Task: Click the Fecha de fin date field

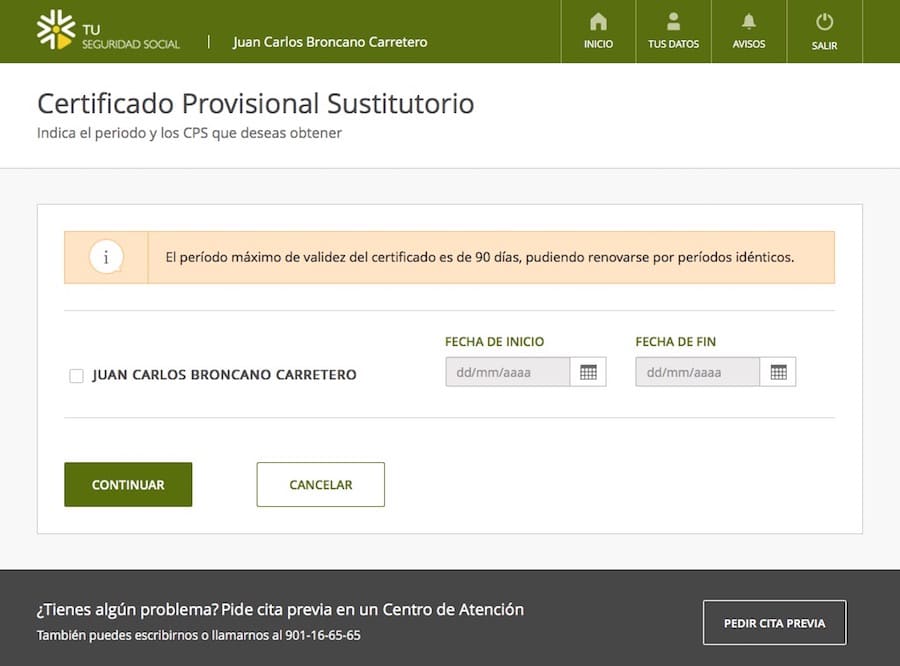Action: tap(697, 372)
